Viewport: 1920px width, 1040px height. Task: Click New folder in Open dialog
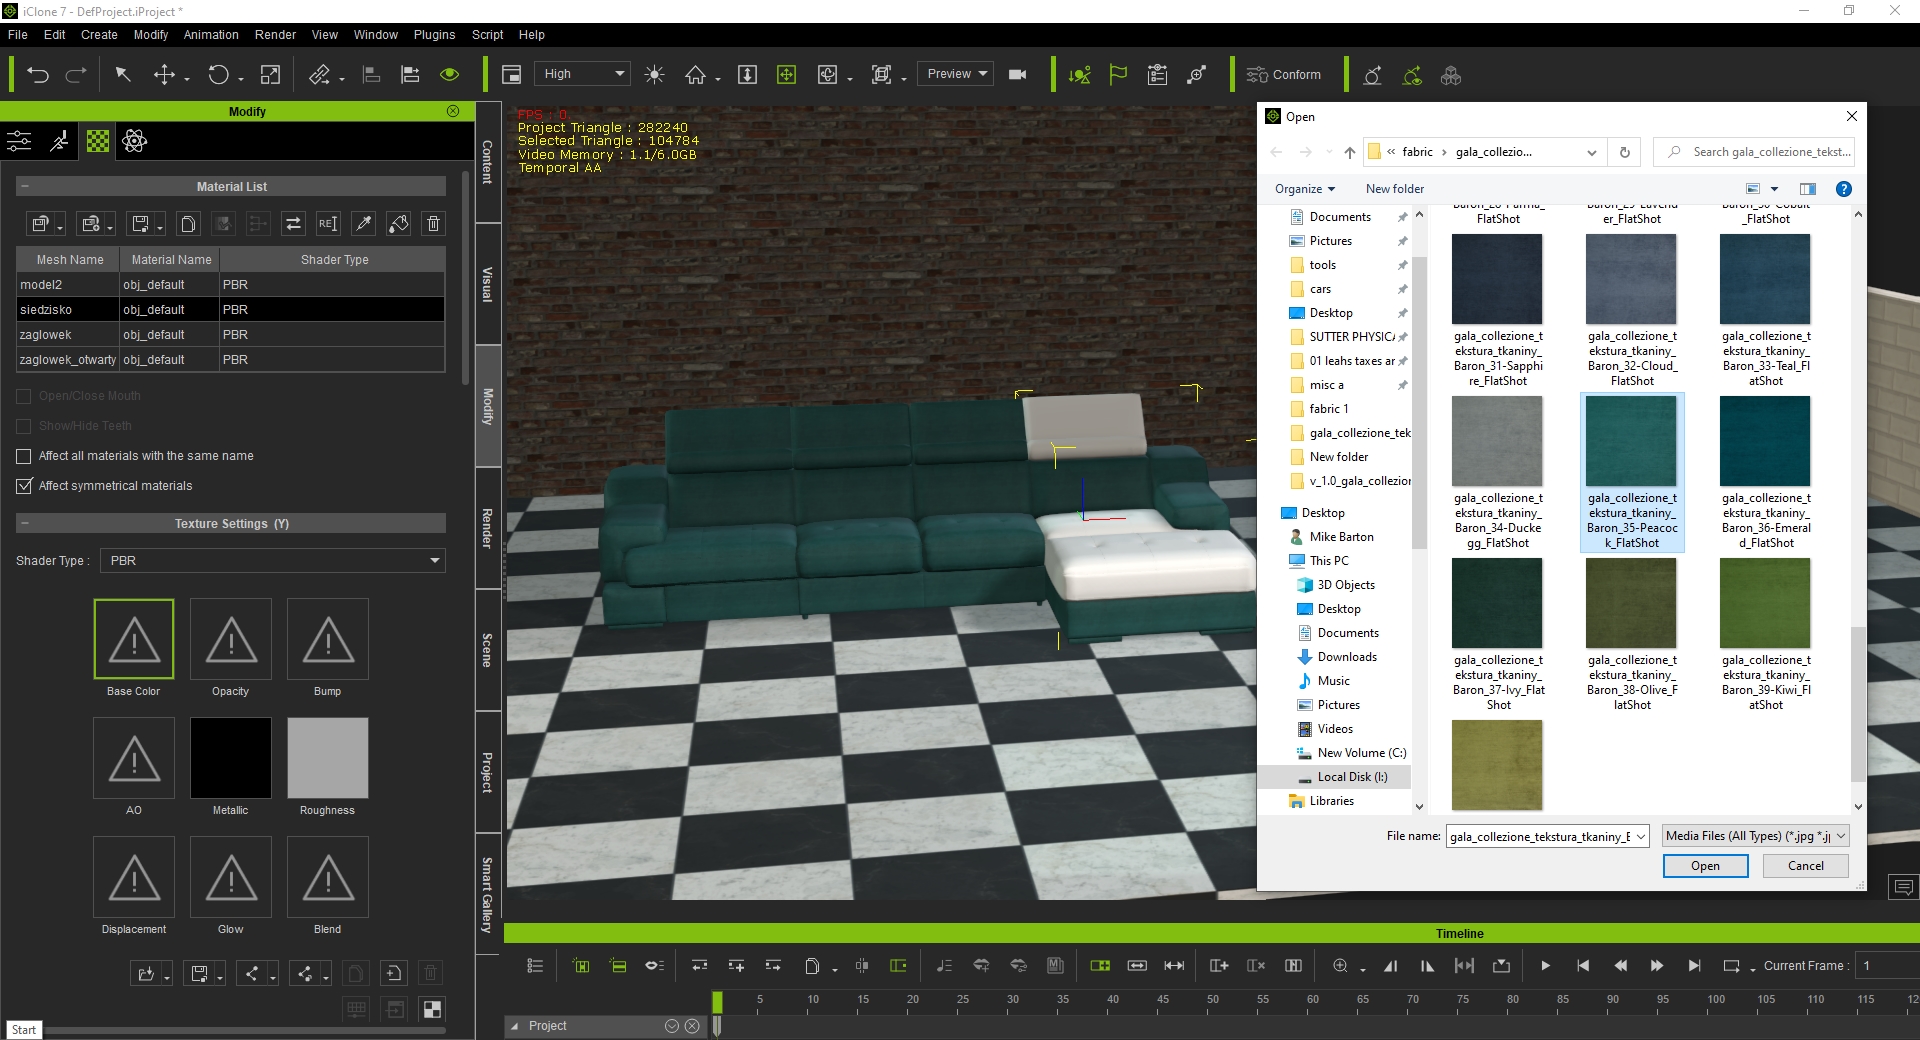point(1394,189)
